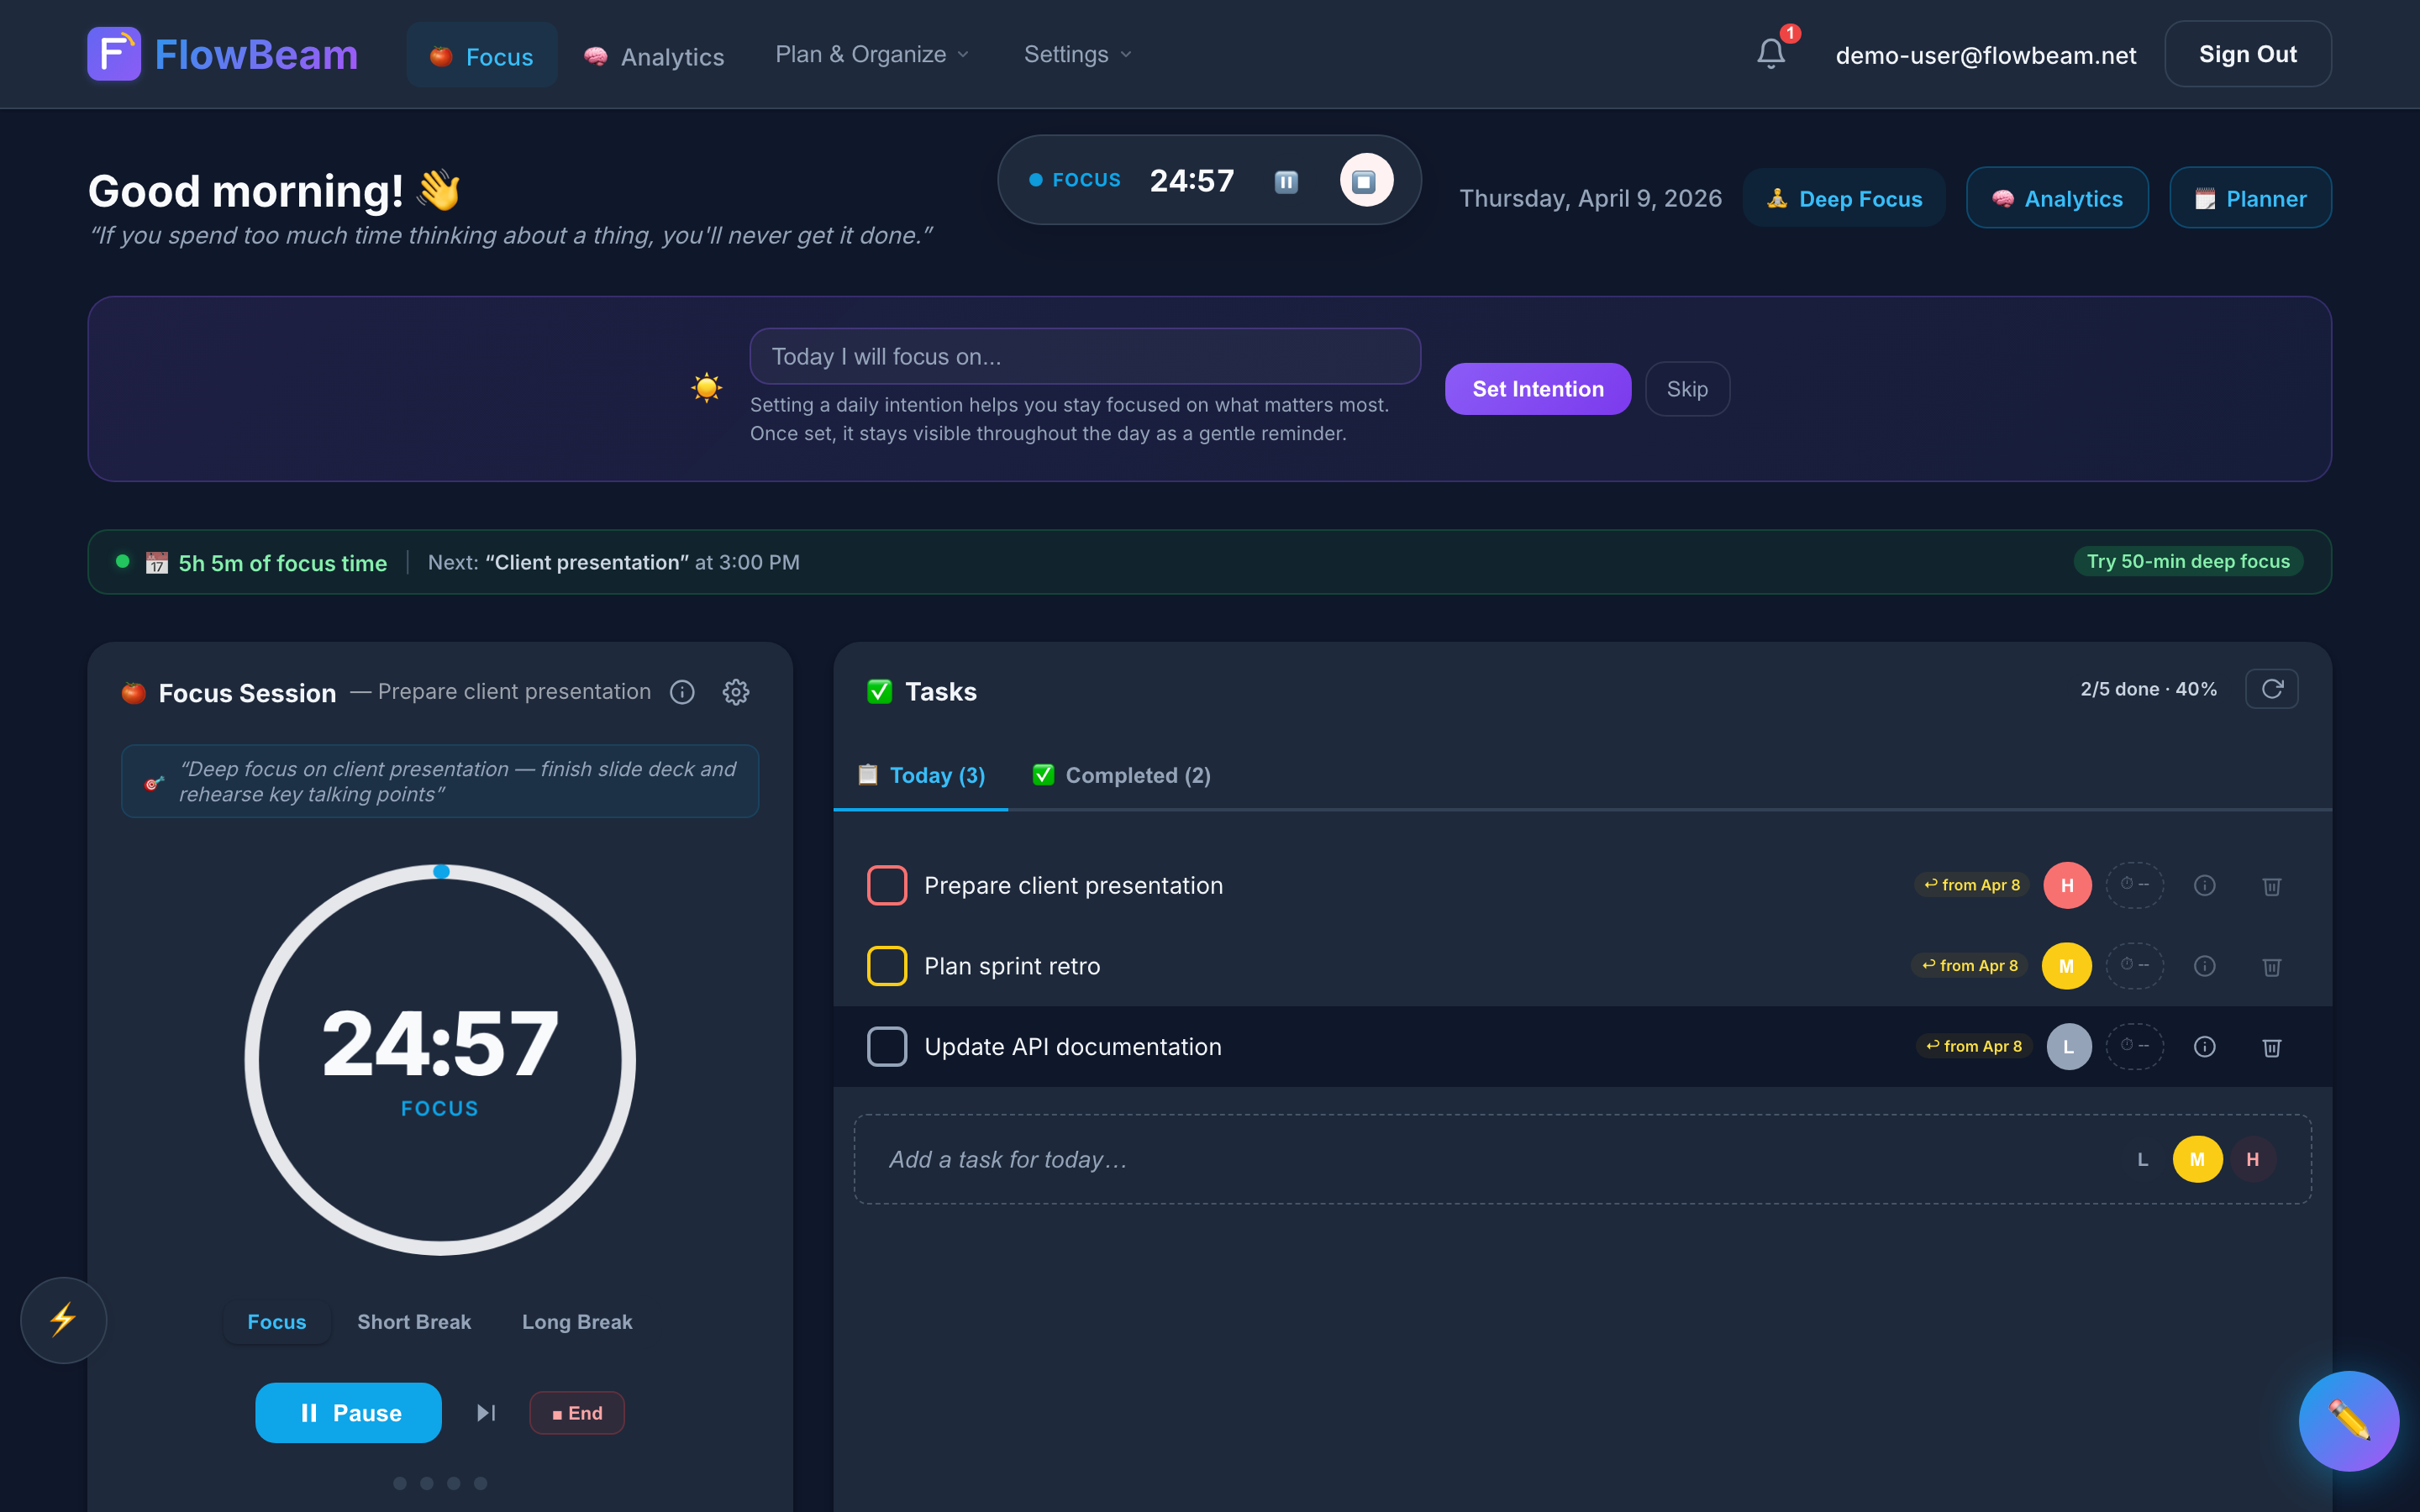Switch timer mode to Long Break
2420x1512 pixels.
[x=577, y=1322]
